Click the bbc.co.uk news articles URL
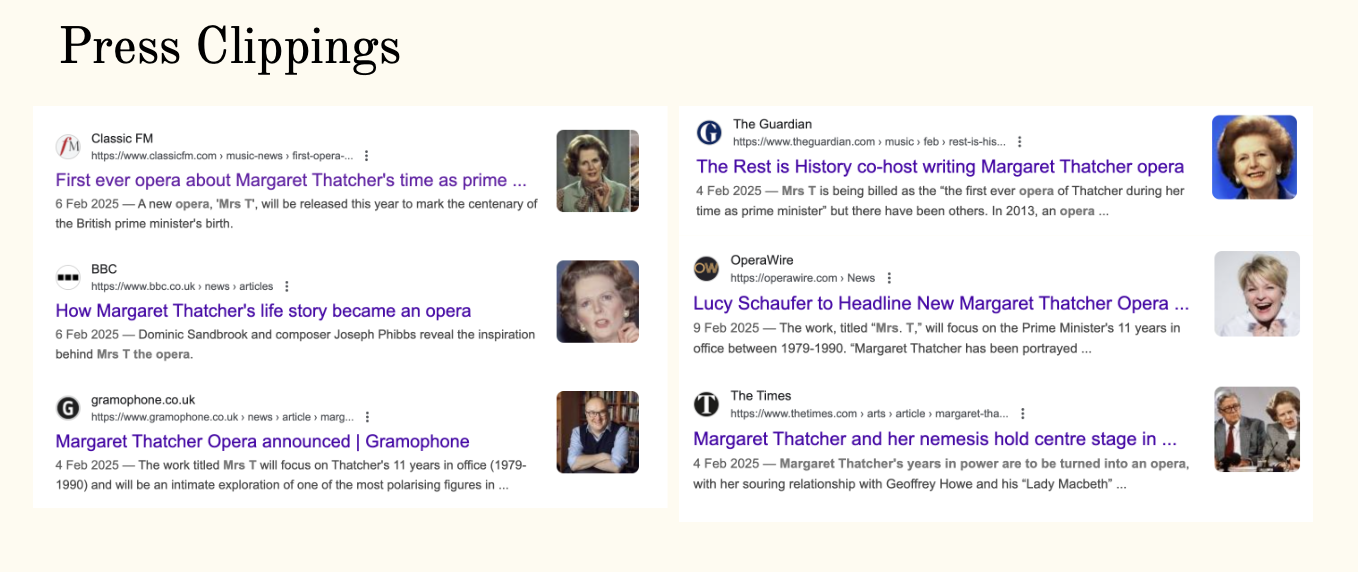The image size is (1358, 572). coord(182,287)
